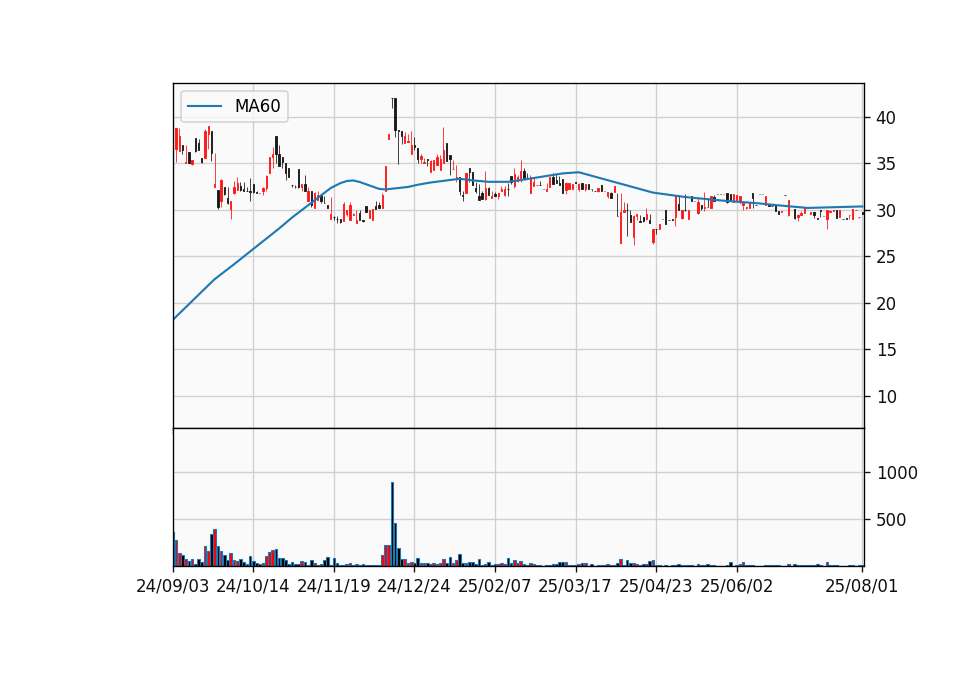Click the 24/11/19 date label
The height and width of the screenshot is (690, 960).
click(334, 586)
